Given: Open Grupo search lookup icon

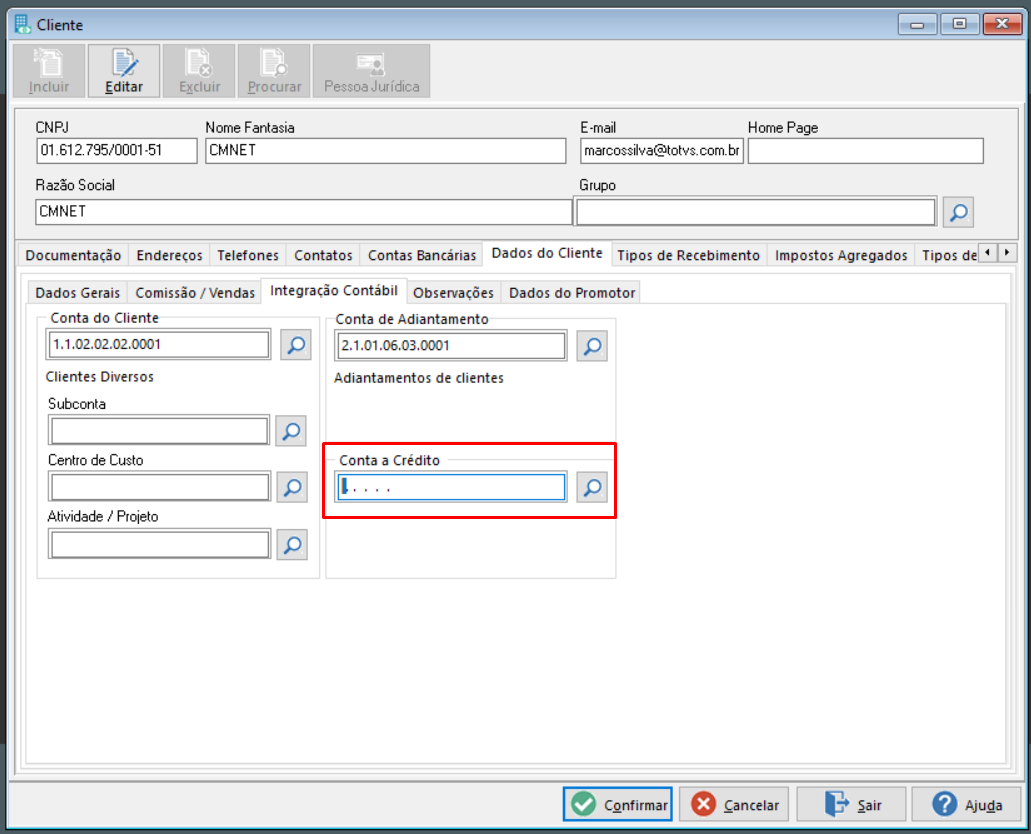Looking at the screenshot, I should click(x=958, y=212).
